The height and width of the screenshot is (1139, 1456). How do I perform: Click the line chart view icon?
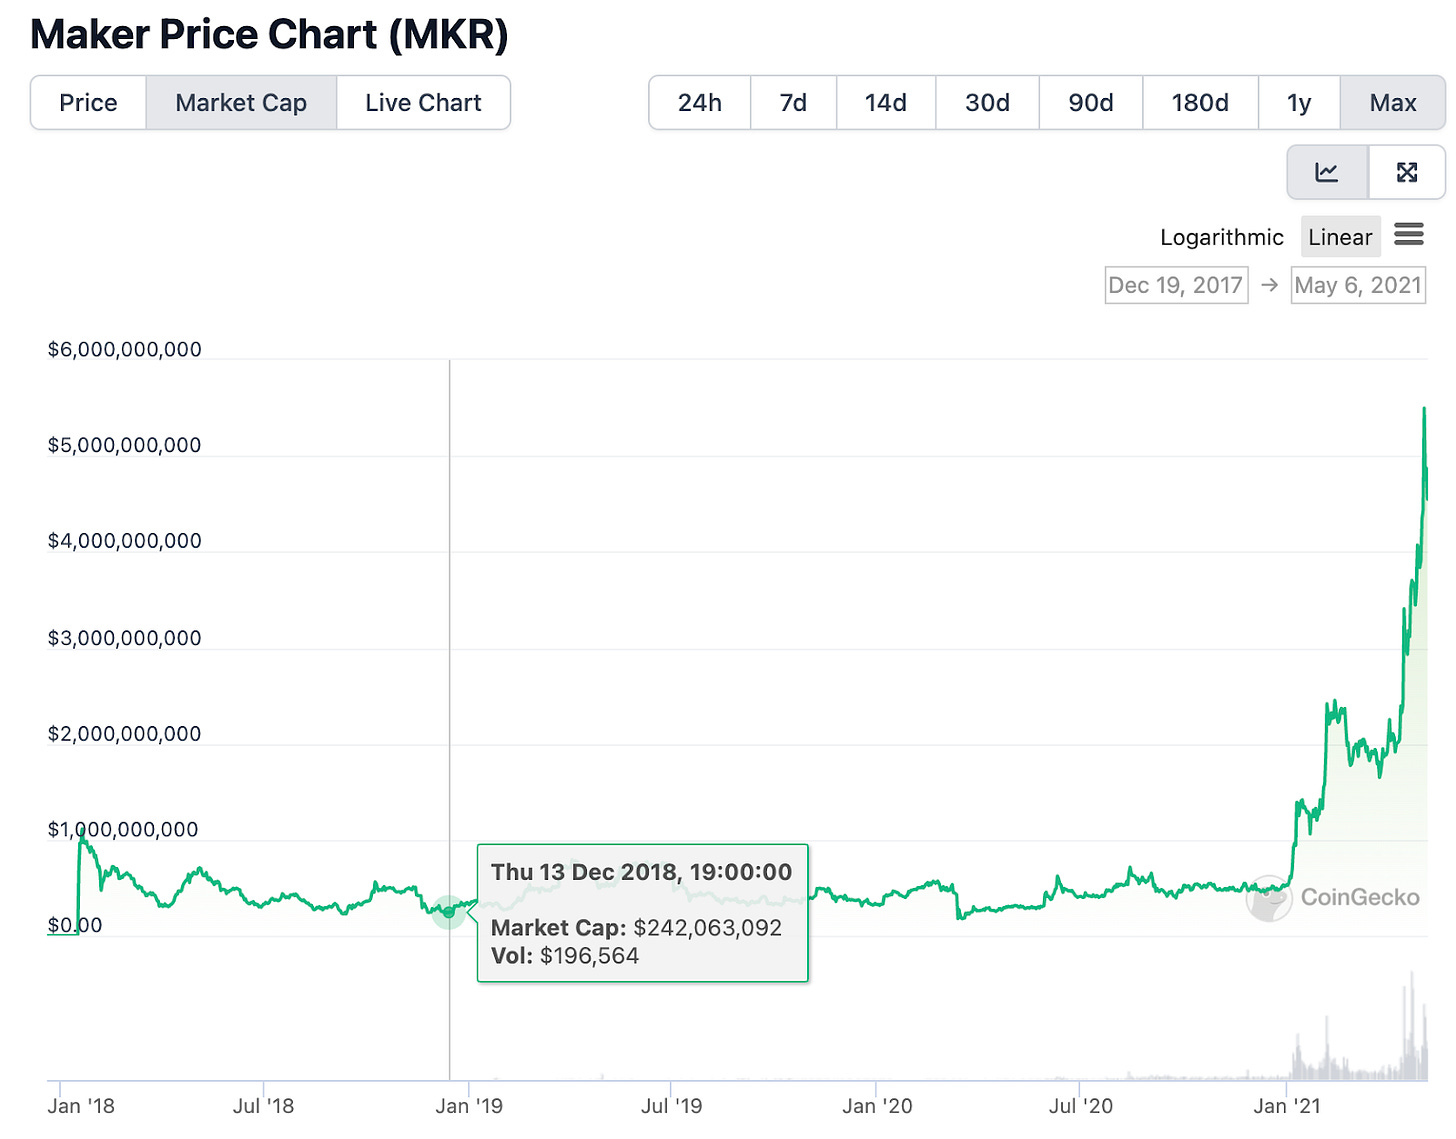click(1327, 172)
